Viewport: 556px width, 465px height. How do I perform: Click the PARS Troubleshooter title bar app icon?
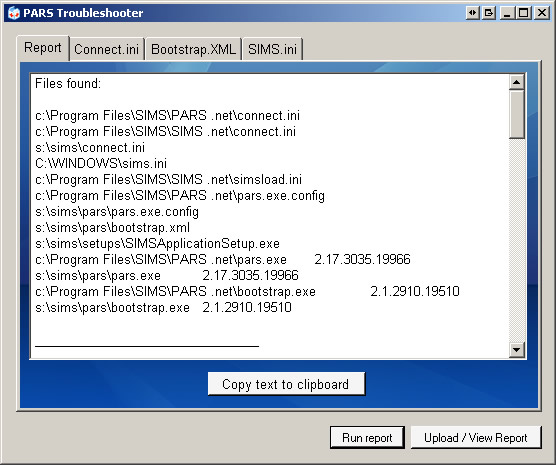[x=13, y=13]
